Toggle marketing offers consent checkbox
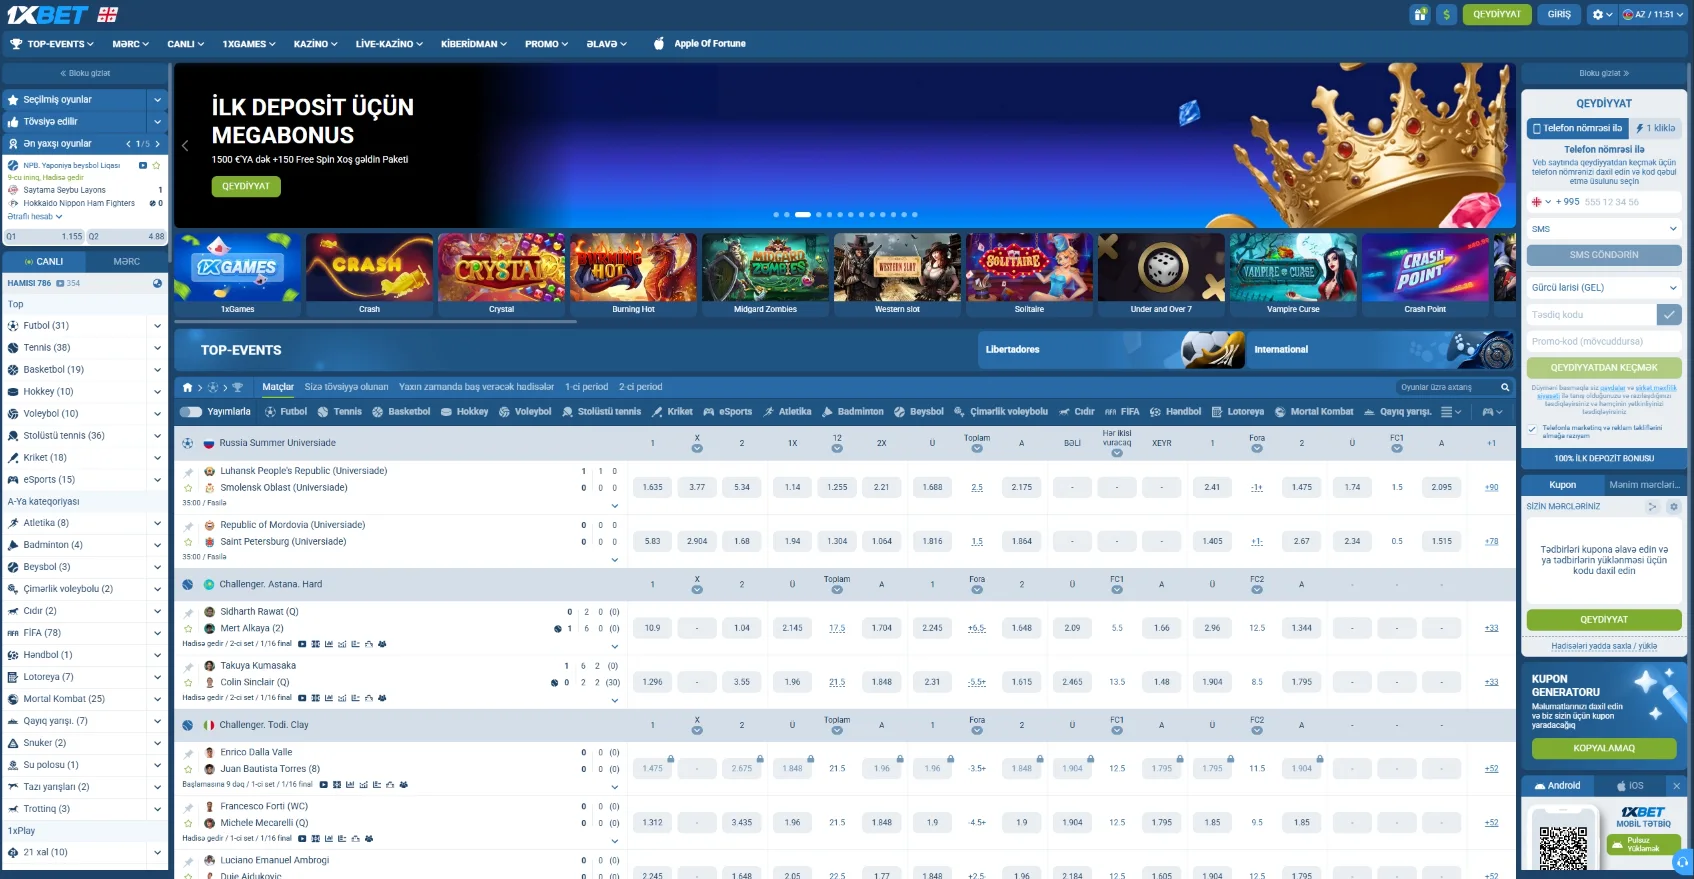The height and width of the screenshot is (879, 1694). click(1532, 429)
